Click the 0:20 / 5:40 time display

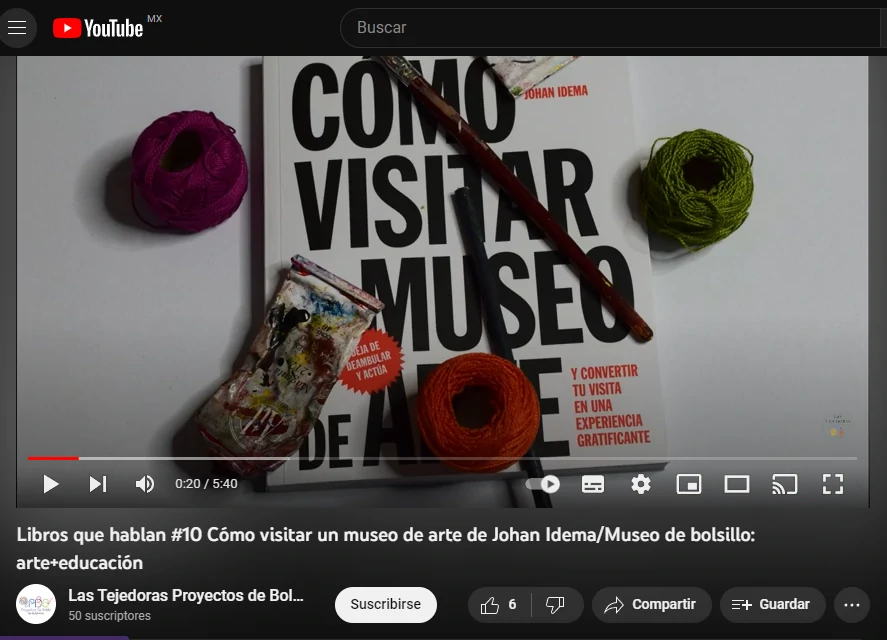click(206, 484)
